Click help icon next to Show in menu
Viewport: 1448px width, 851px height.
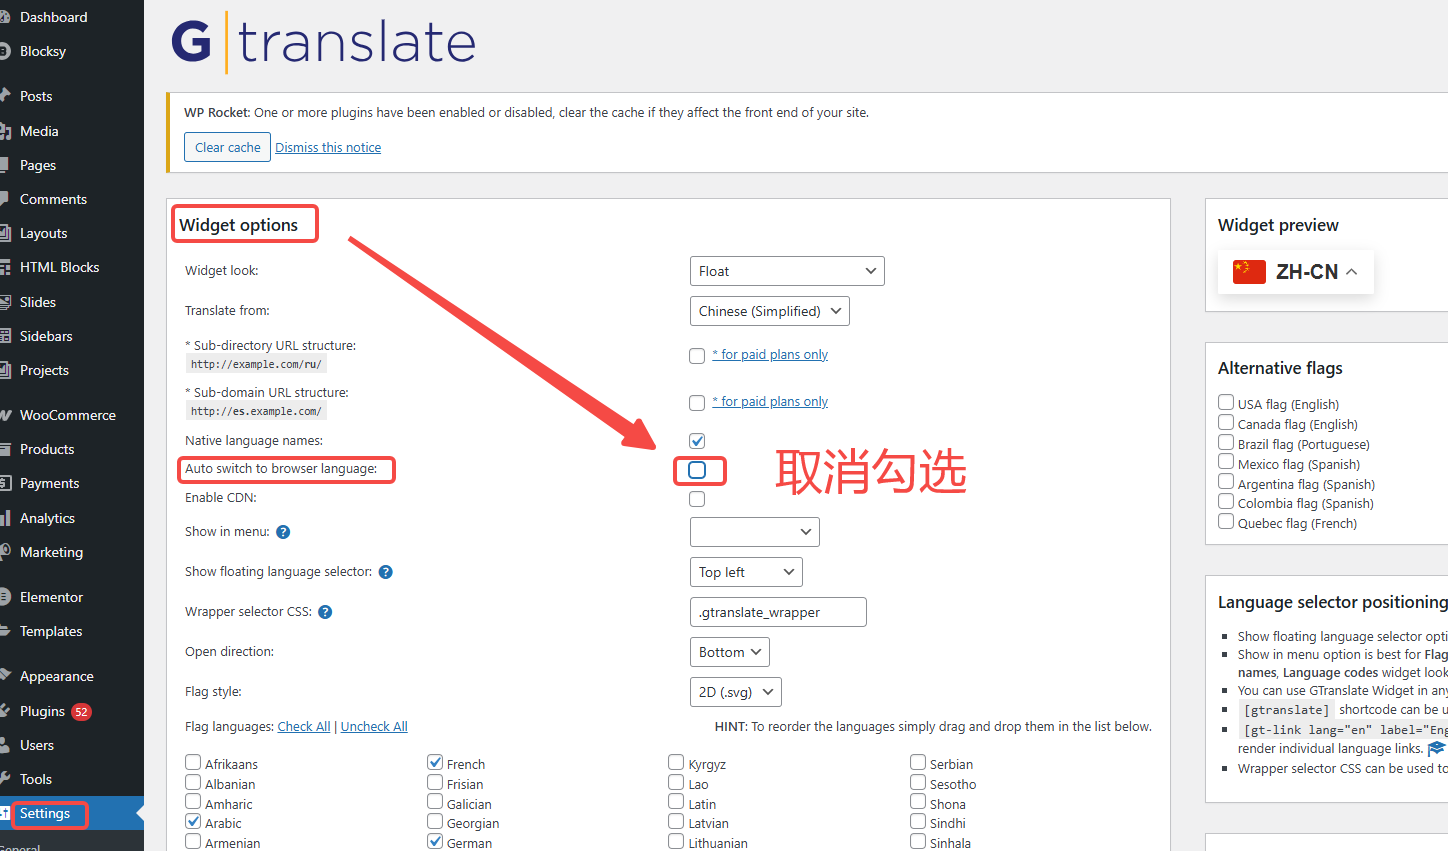(283, 532)
